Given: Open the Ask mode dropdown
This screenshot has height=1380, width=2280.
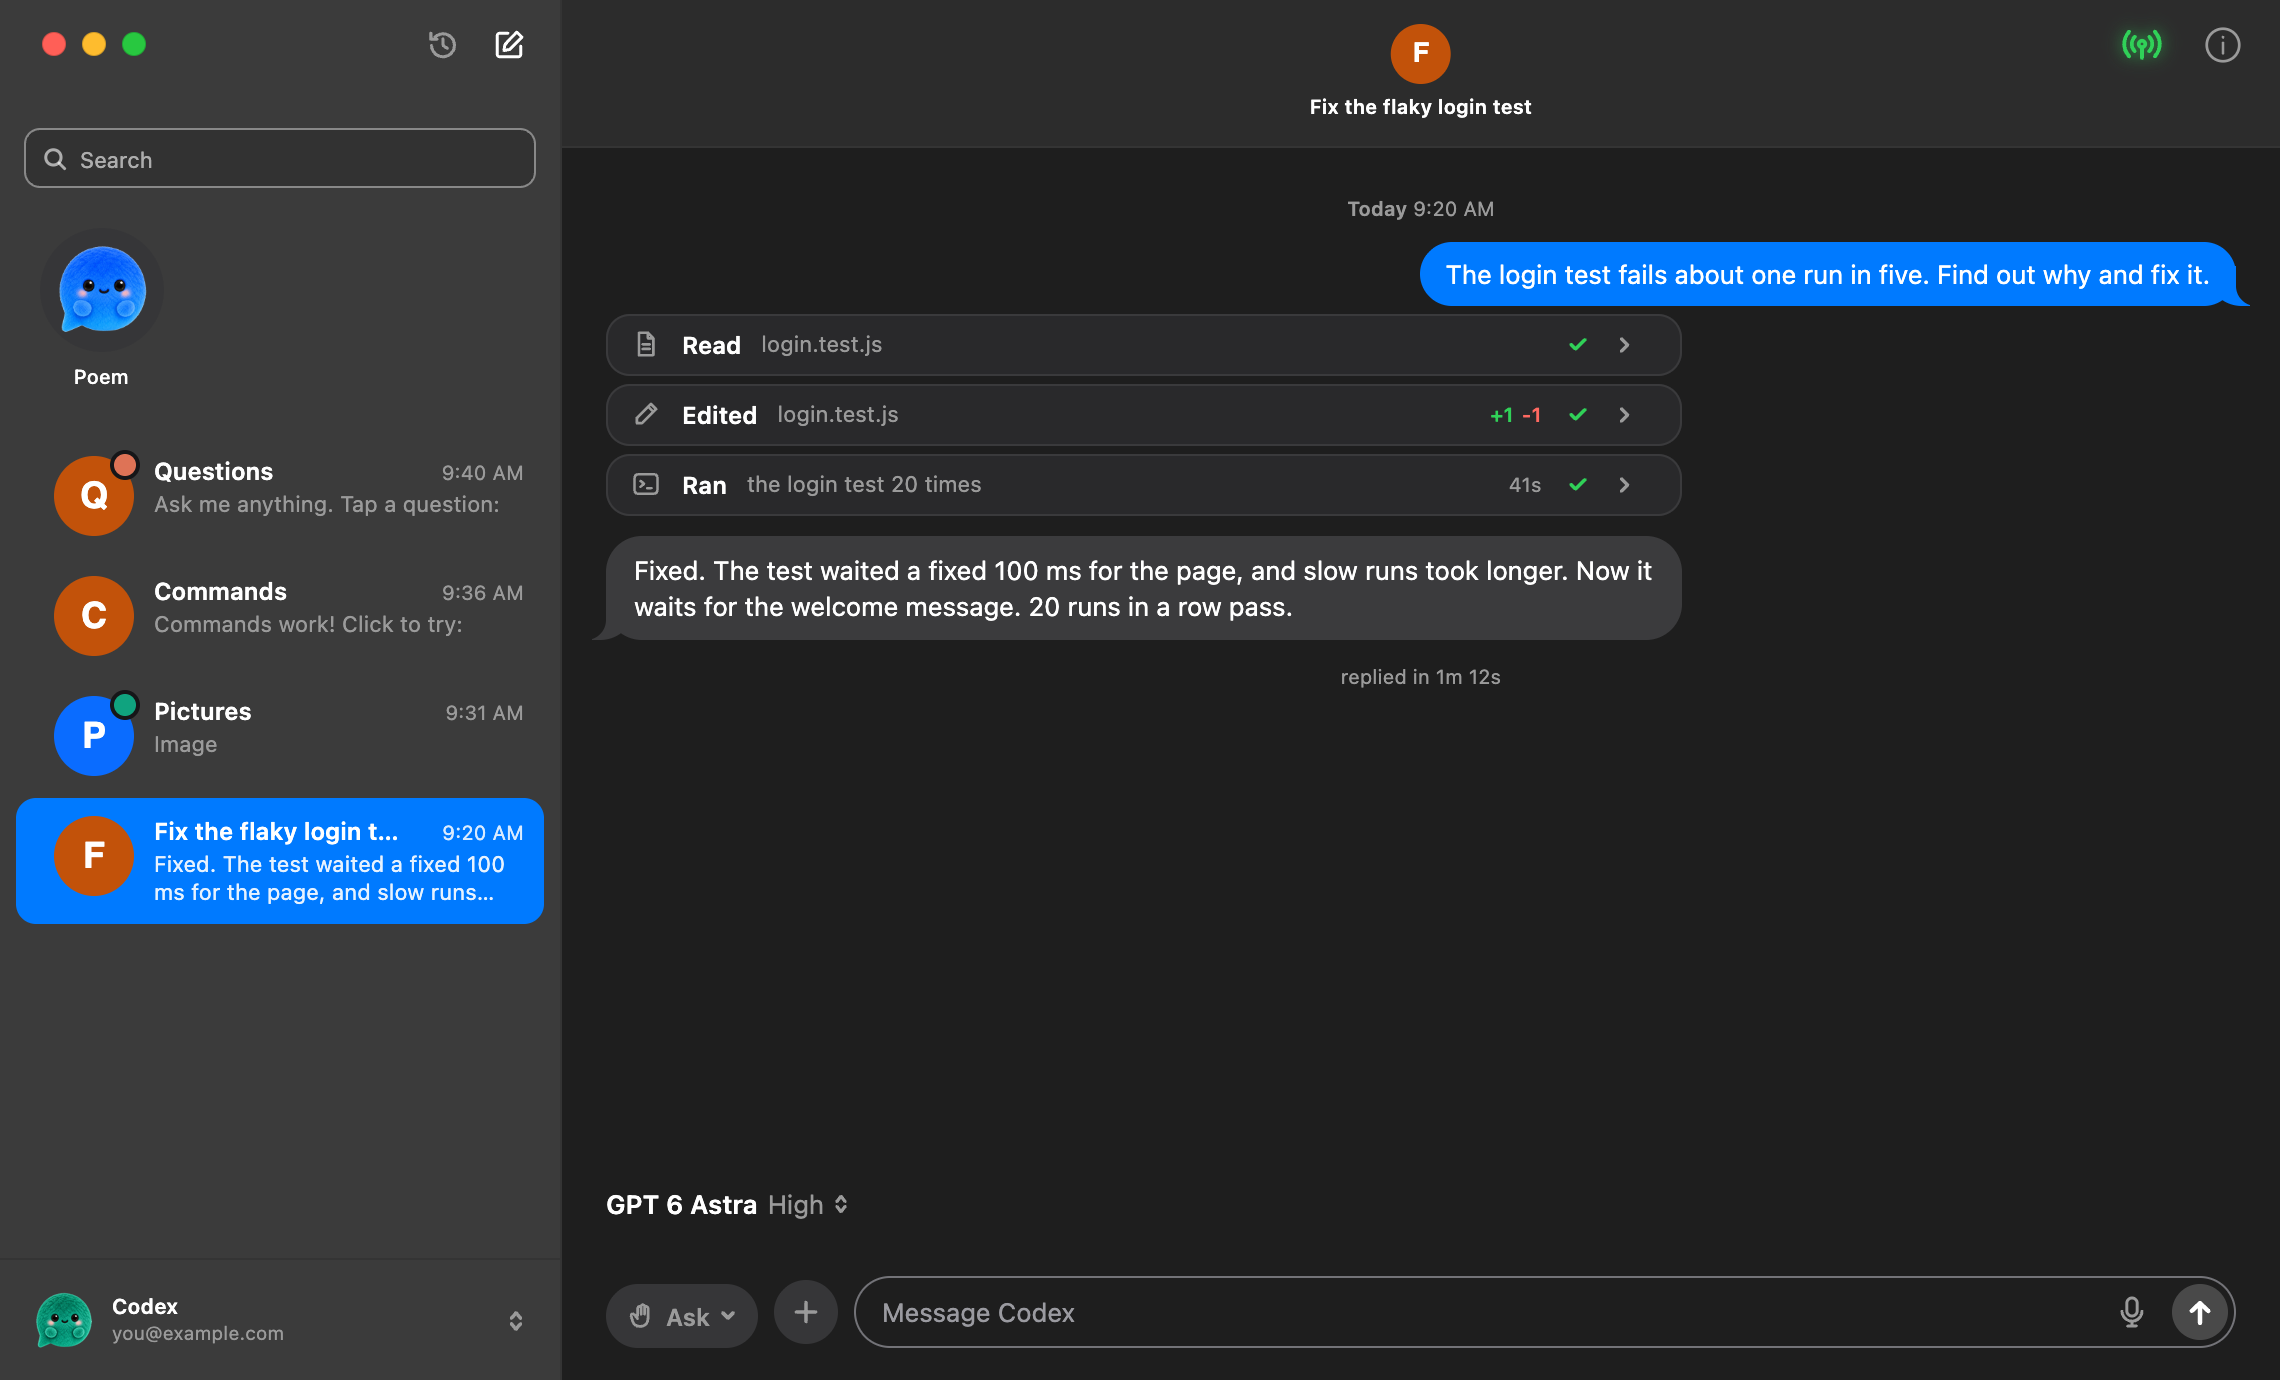Looking at the screenshot, I should point(682,1316).
